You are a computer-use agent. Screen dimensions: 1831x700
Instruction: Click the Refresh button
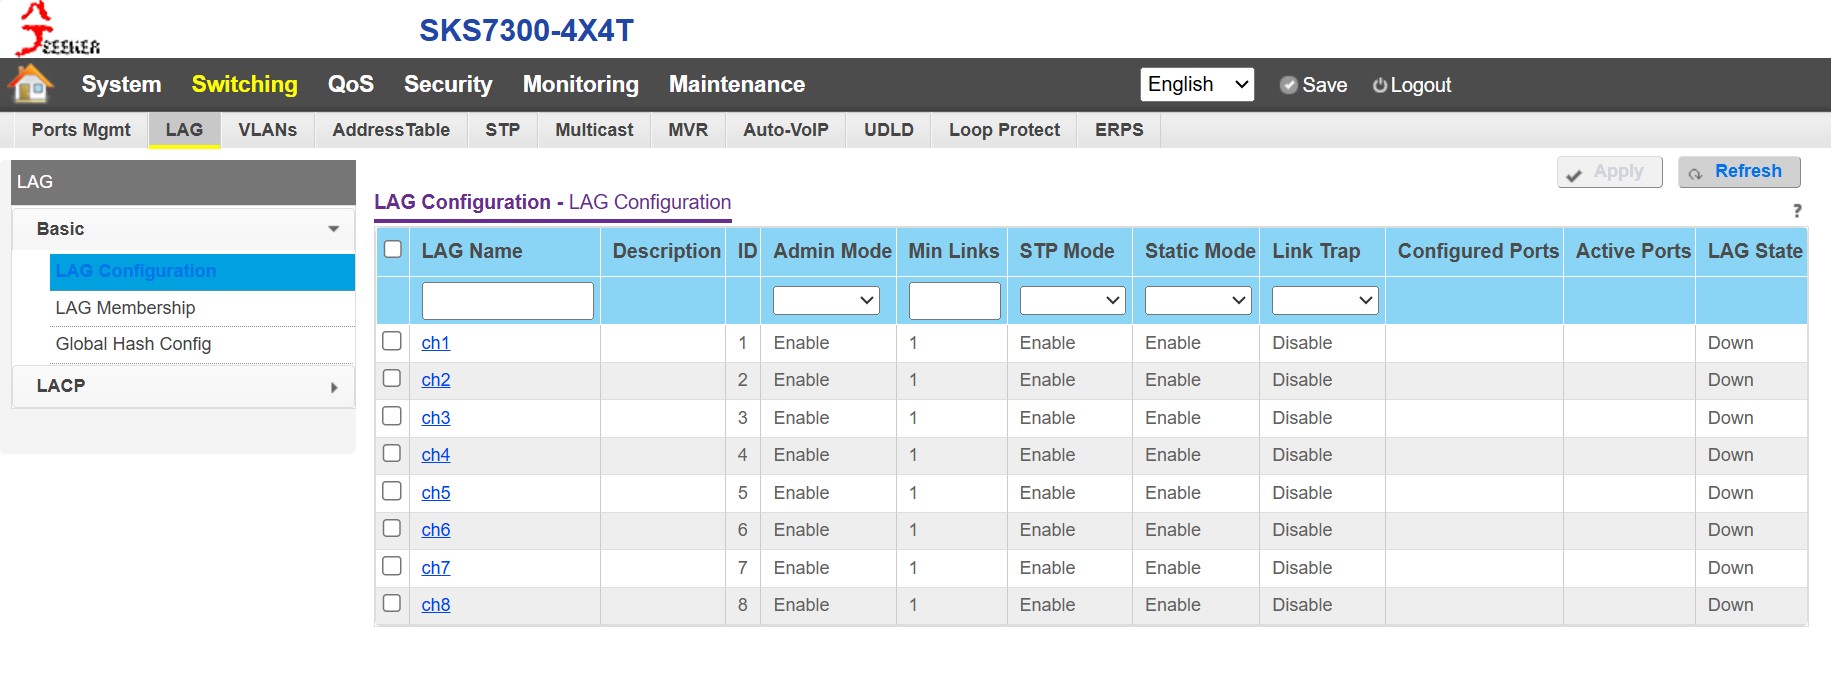1739,172
